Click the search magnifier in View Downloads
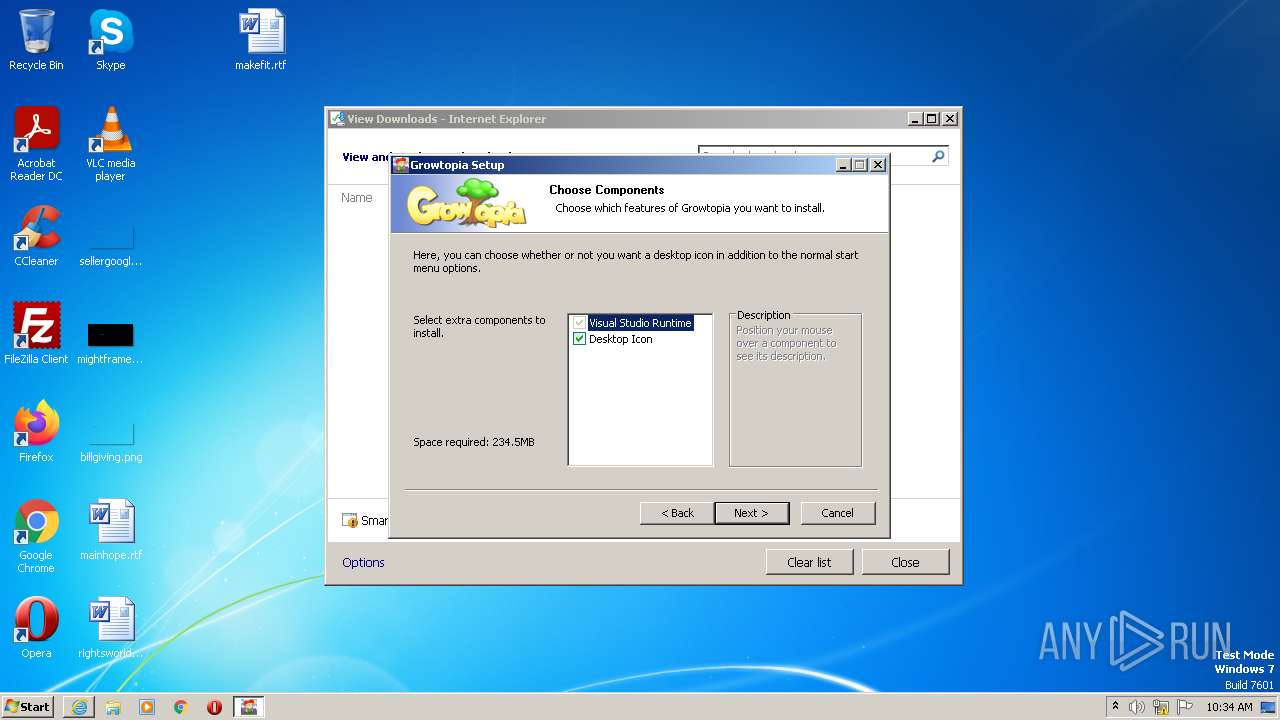Screen dimensions: 1280x720 pyautogui.click(x=938, y=156)
